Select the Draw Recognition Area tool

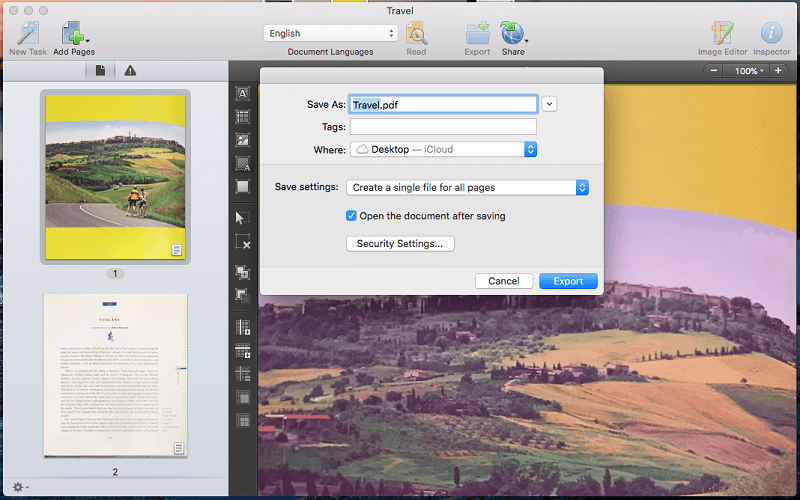(x=243, y=187)
